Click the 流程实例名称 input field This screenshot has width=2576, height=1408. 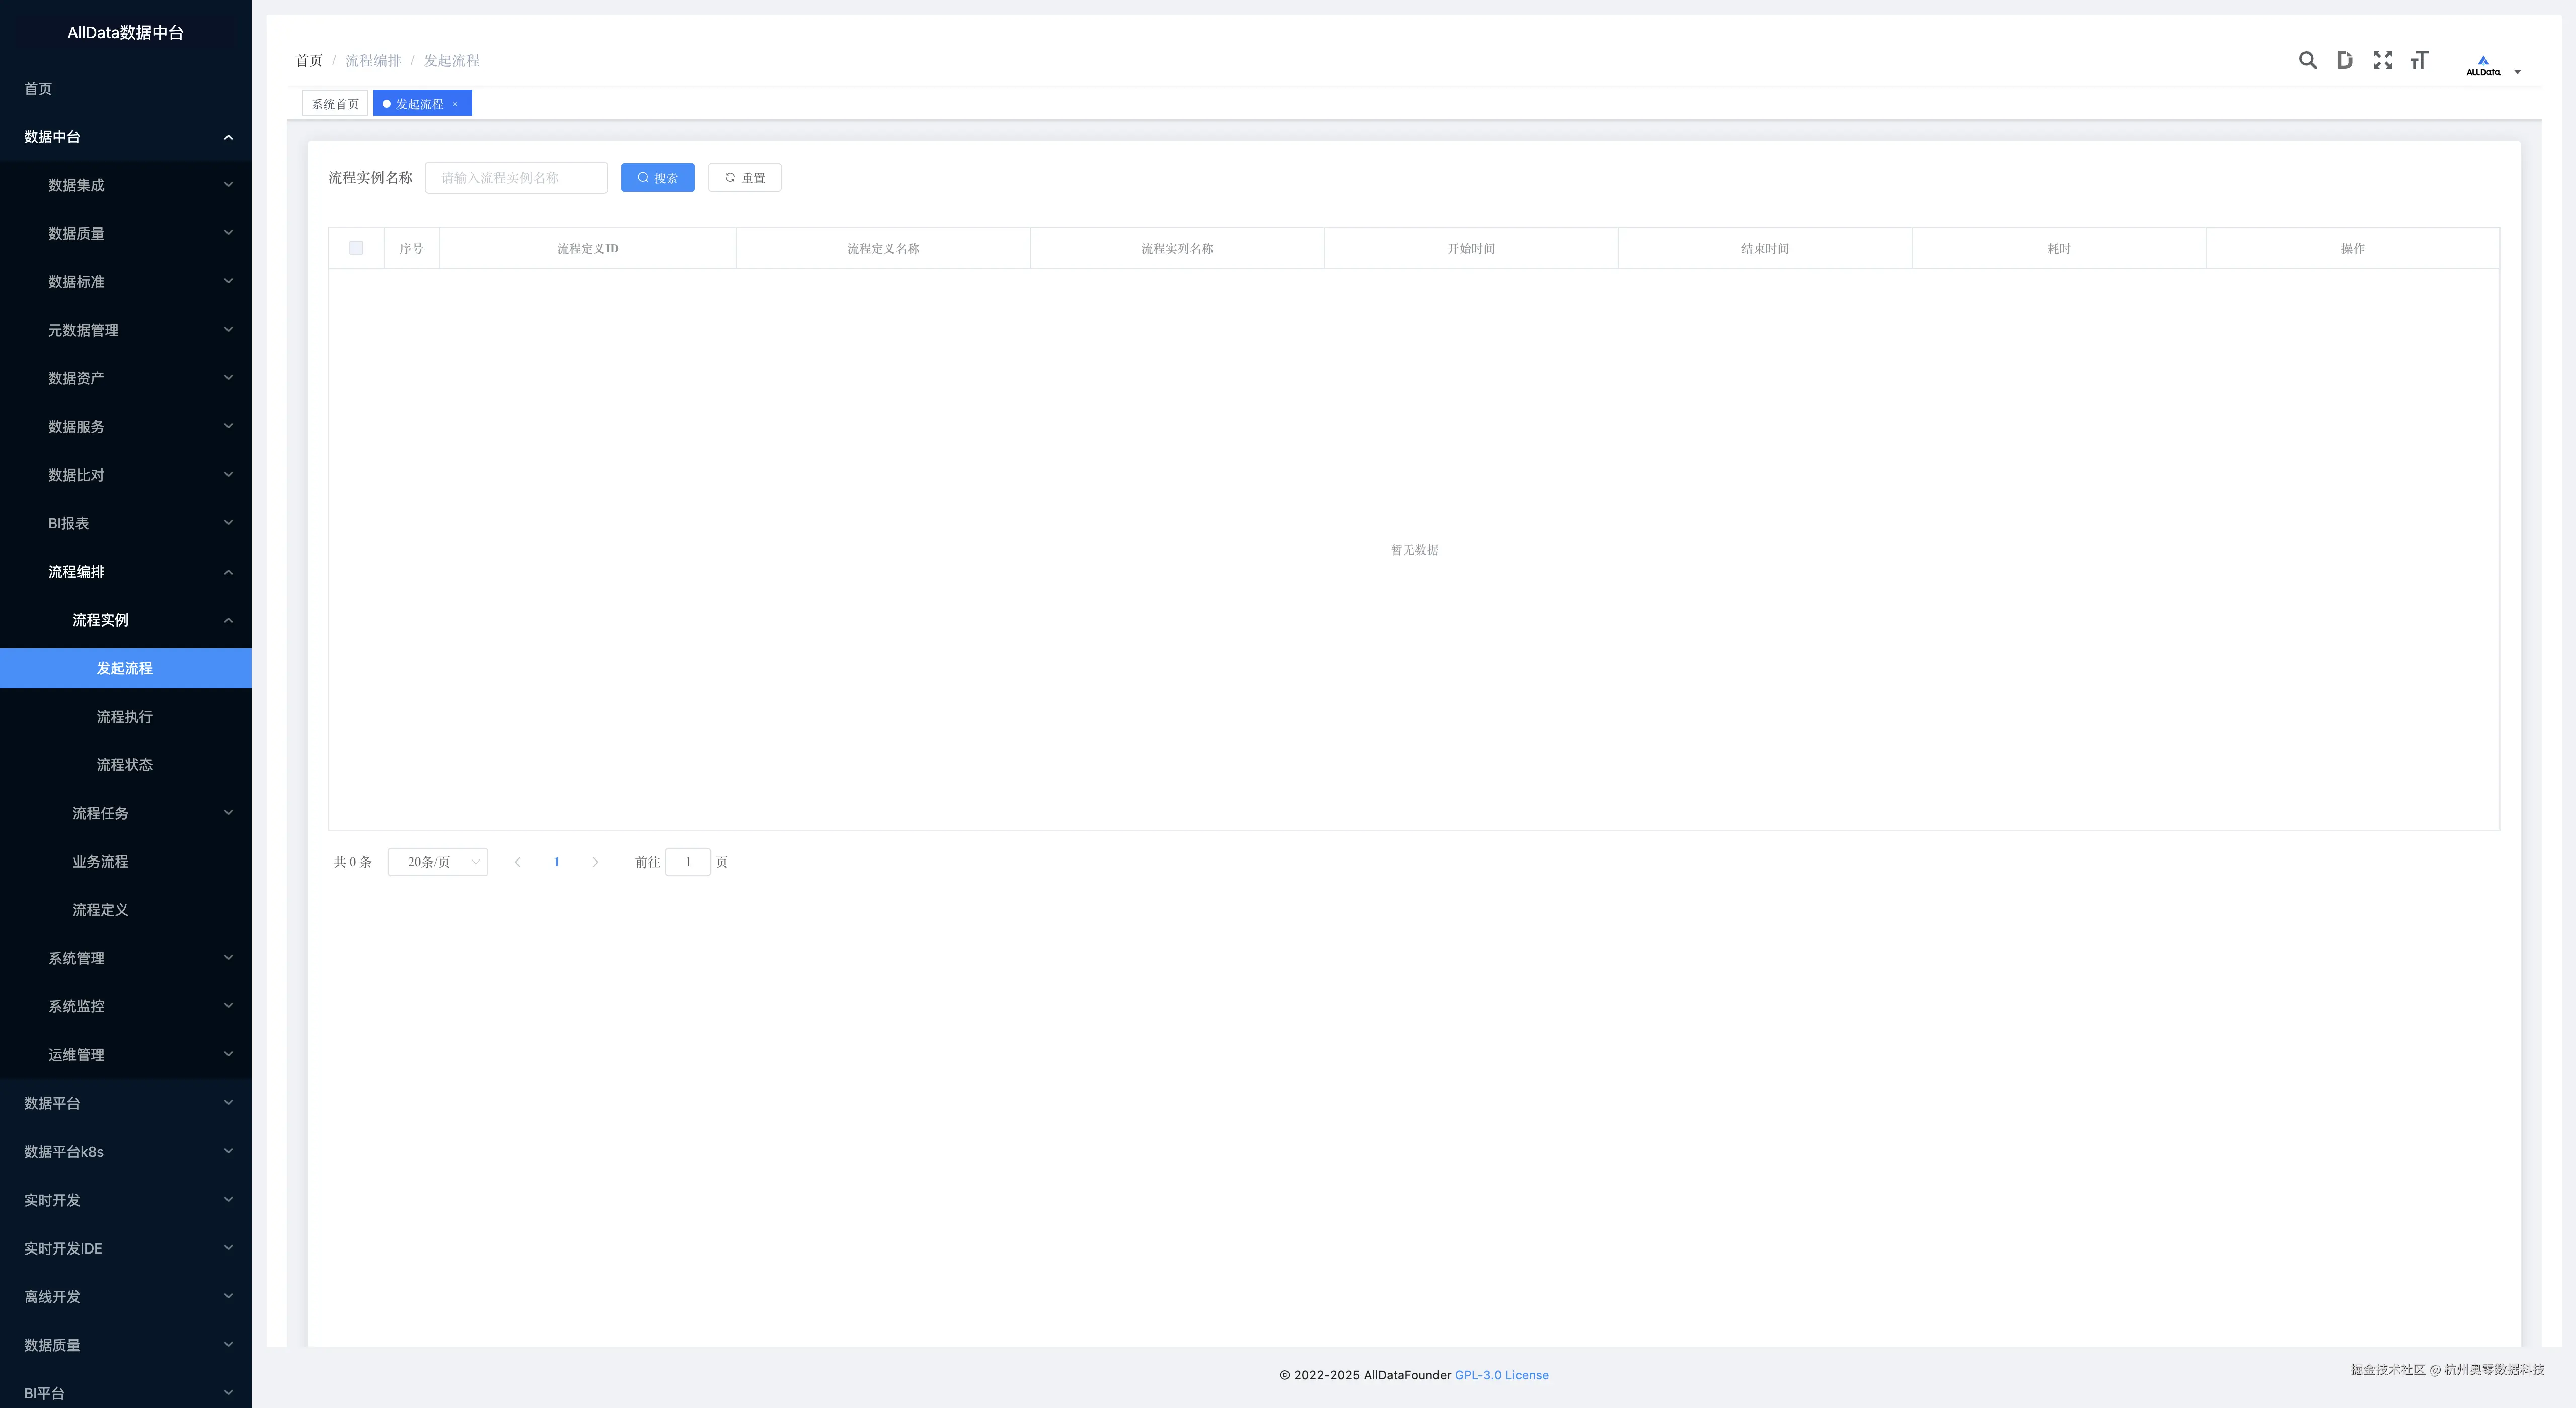[516, 178]
